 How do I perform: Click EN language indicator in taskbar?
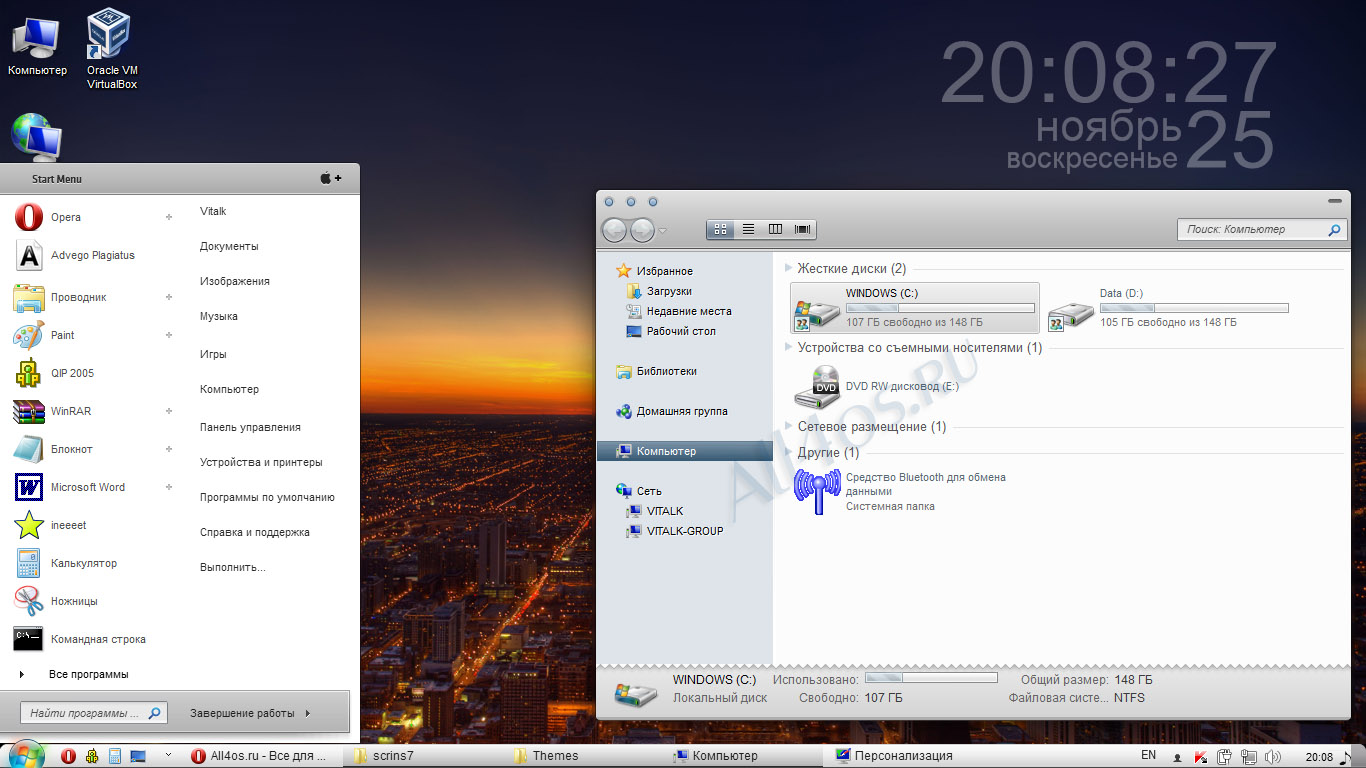coord(1149,756)
